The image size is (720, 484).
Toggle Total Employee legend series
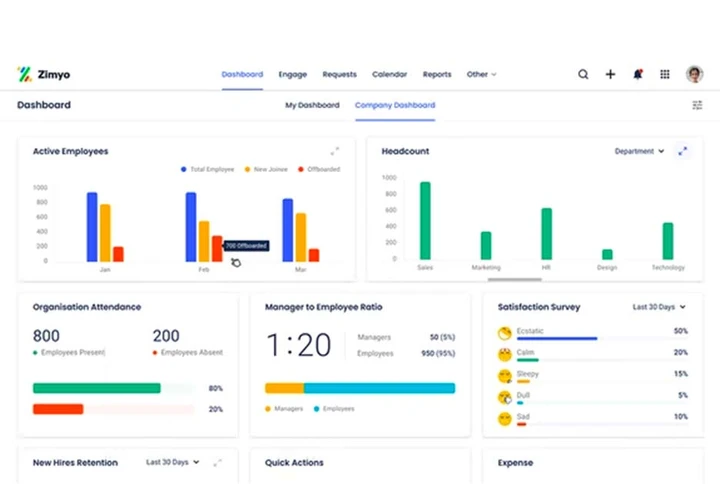click(x=207, y=169)
